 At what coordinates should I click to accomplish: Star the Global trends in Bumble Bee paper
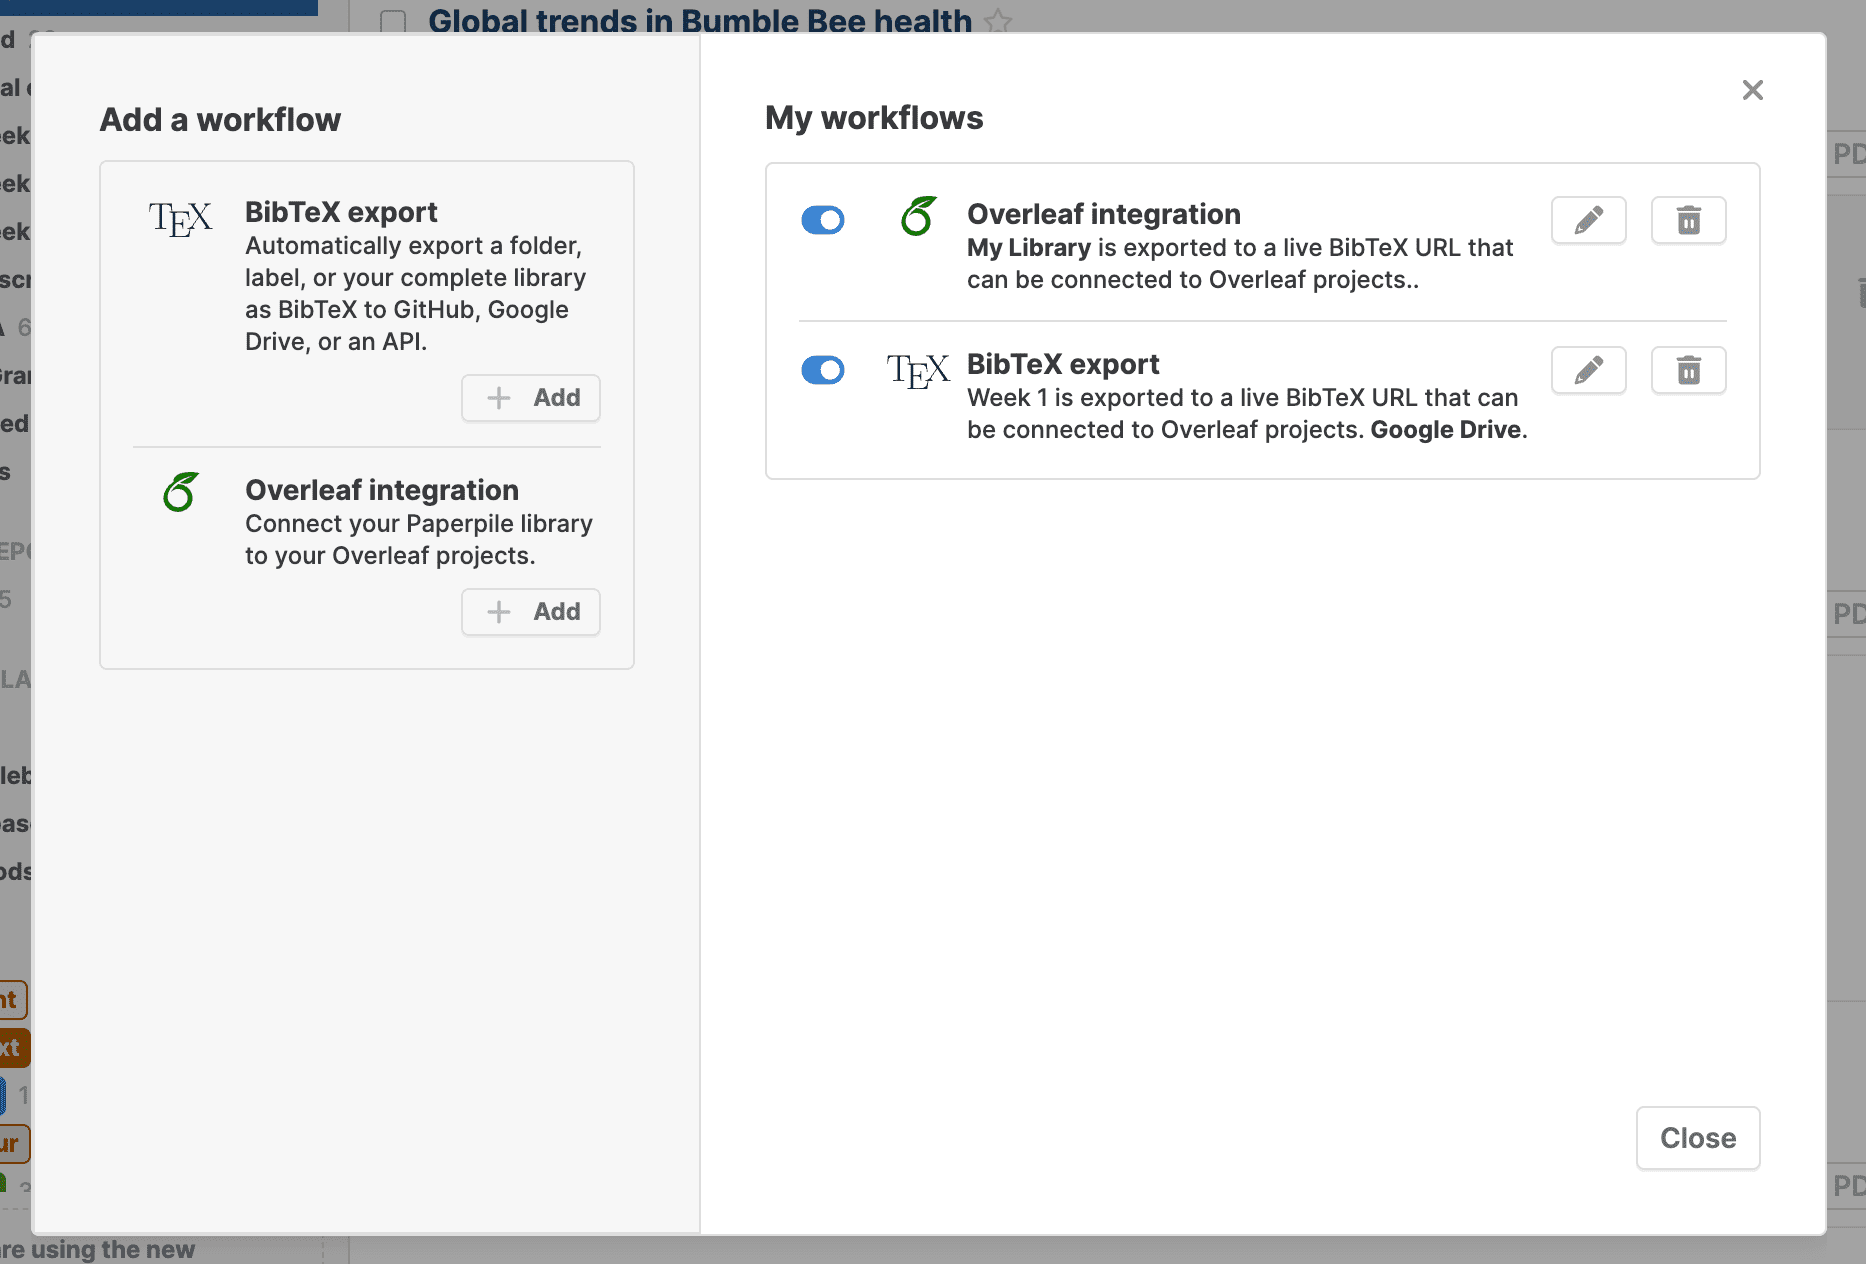pyautogui.click(x=998, y=20)
